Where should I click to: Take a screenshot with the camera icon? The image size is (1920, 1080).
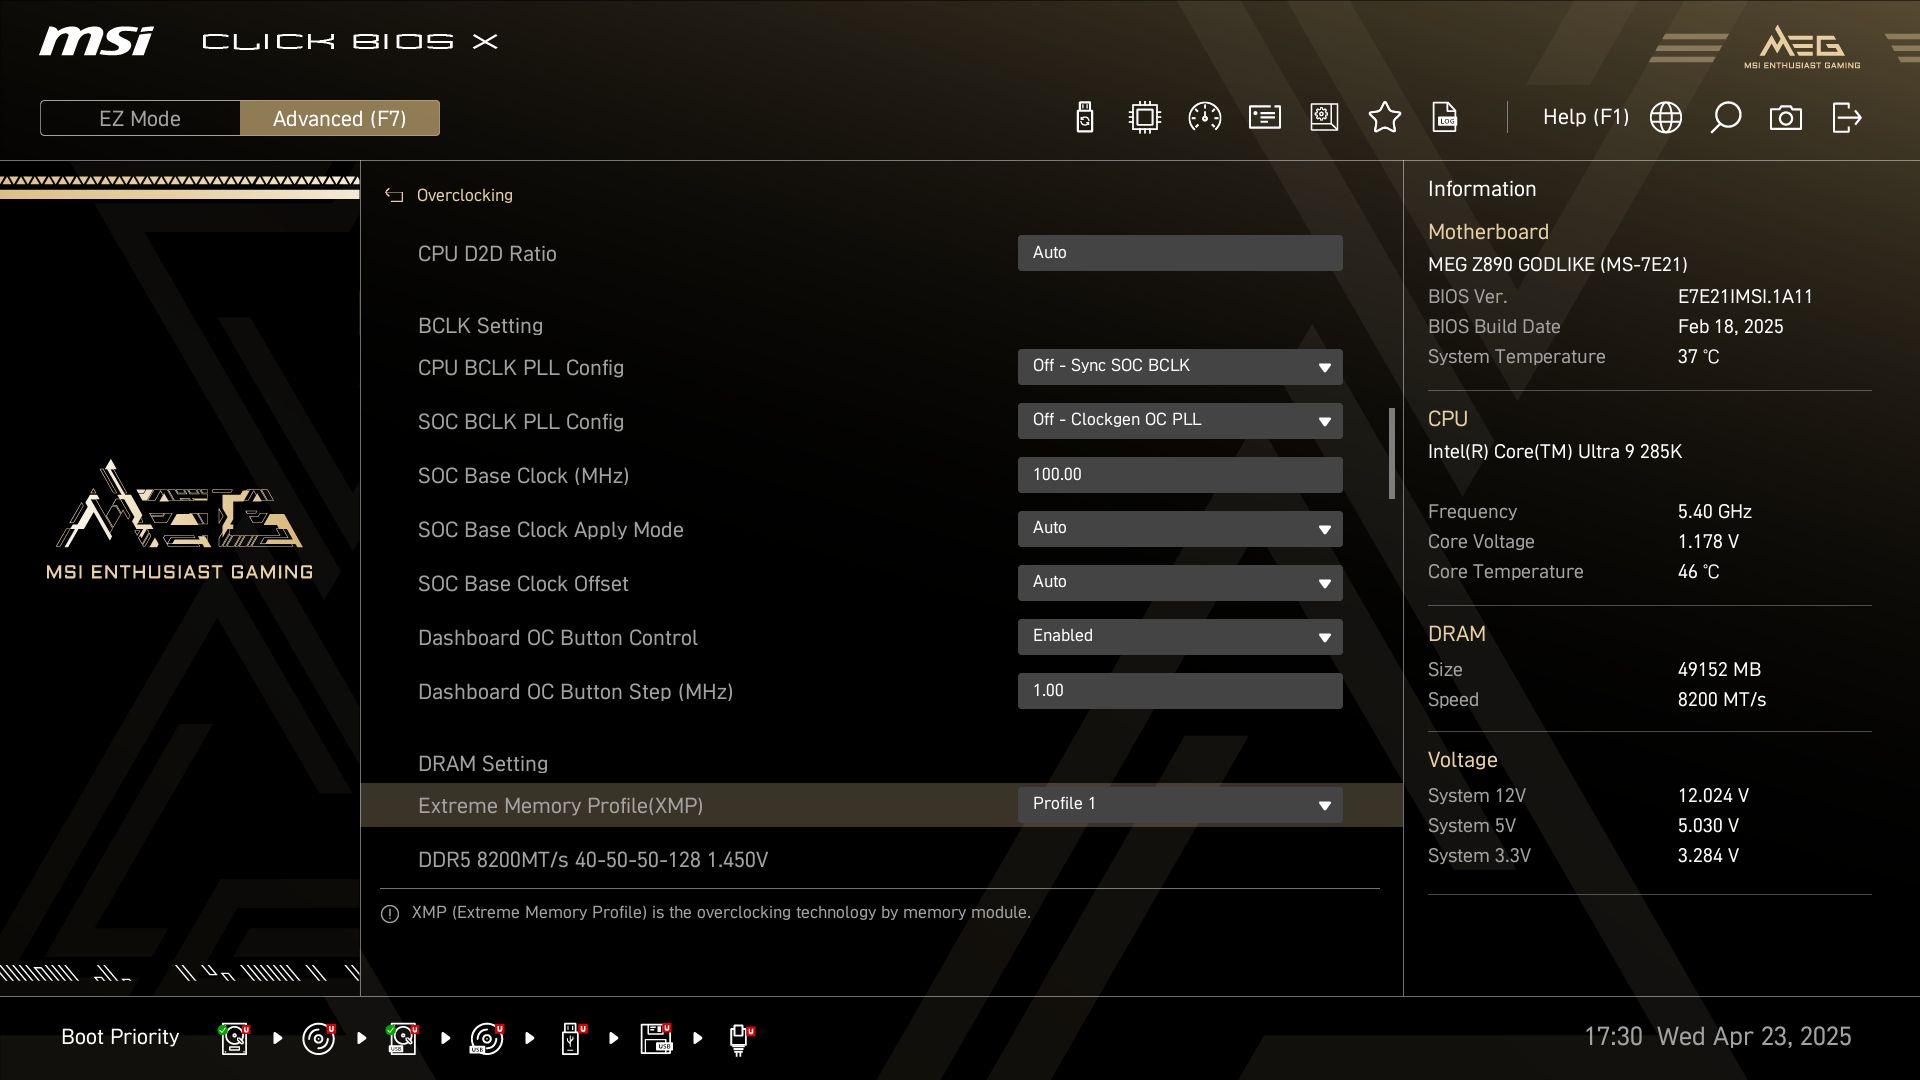[x=1786, y=118]
